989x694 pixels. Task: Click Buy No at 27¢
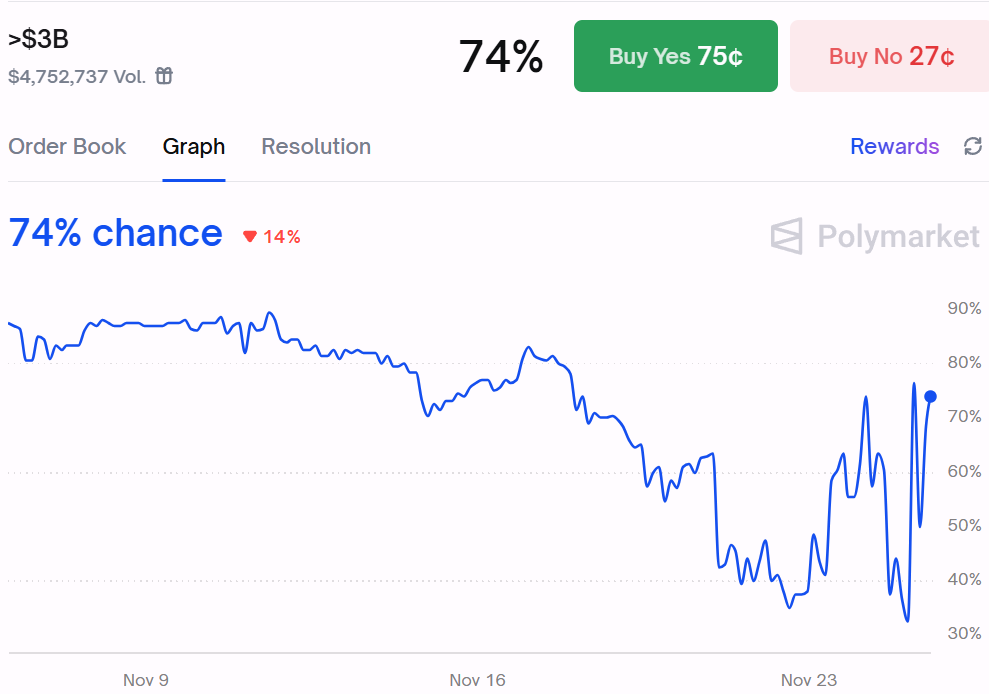coord(889,56)
